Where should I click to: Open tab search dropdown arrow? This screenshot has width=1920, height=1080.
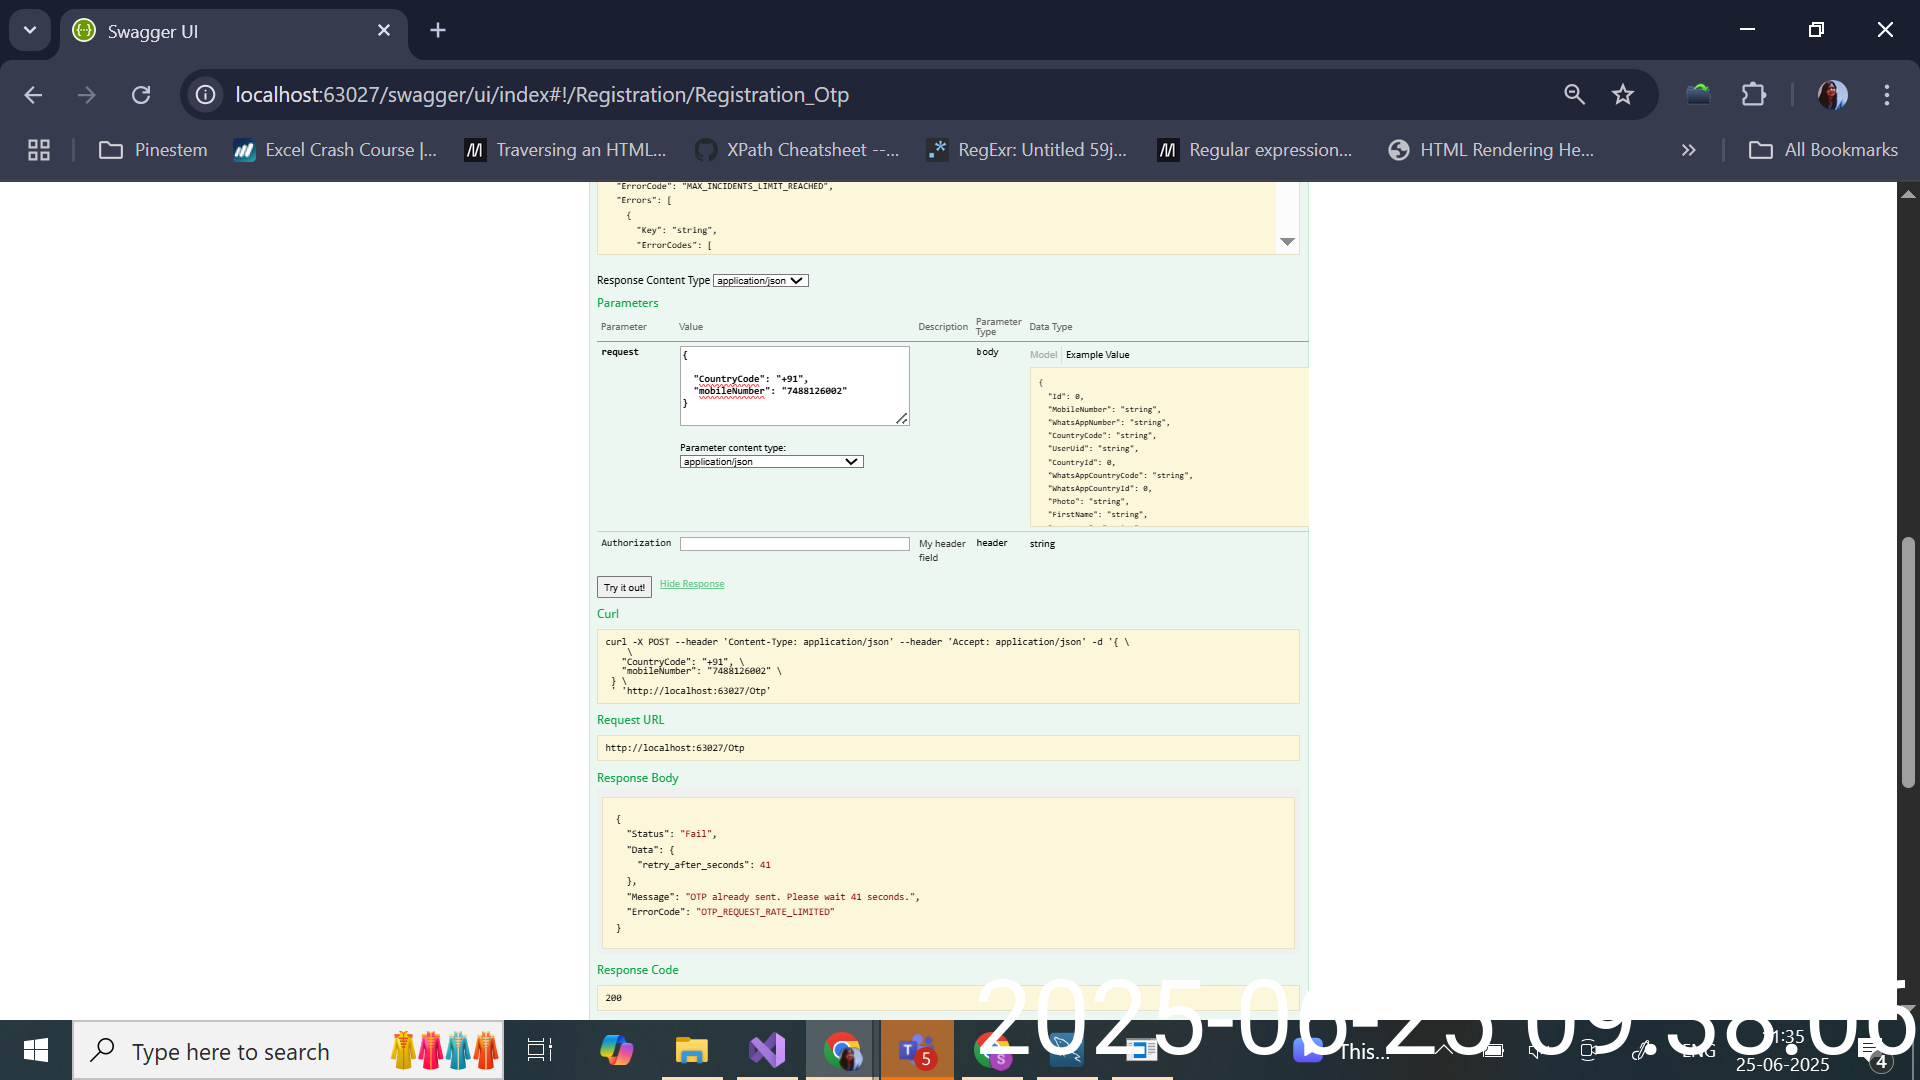coord(30,30)
